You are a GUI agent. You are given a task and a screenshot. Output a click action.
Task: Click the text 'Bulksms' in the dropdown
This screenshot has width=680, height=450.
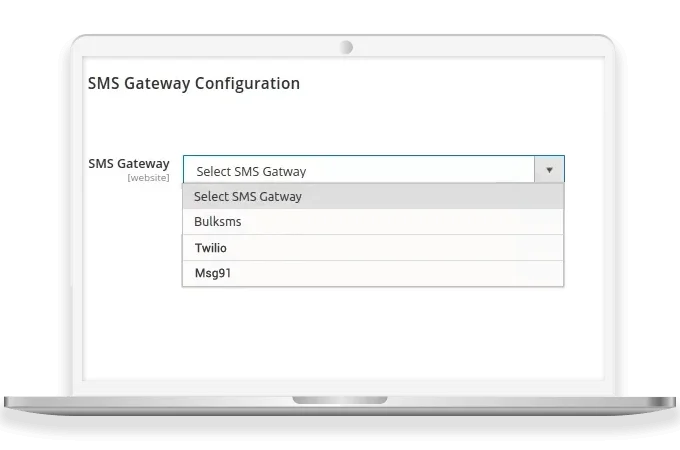[217, 222]
